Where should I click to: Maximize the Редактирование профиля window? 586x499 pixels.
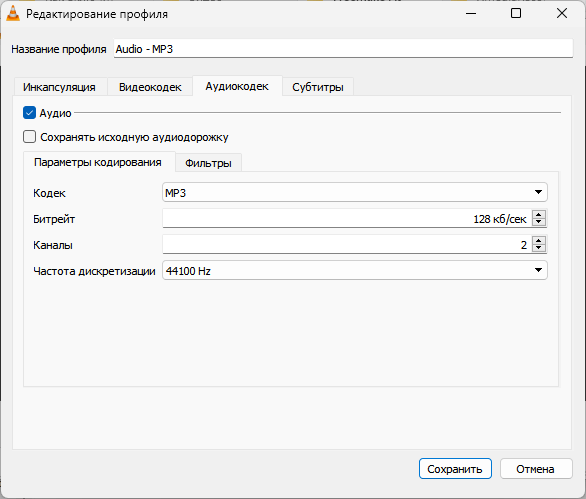516,13
